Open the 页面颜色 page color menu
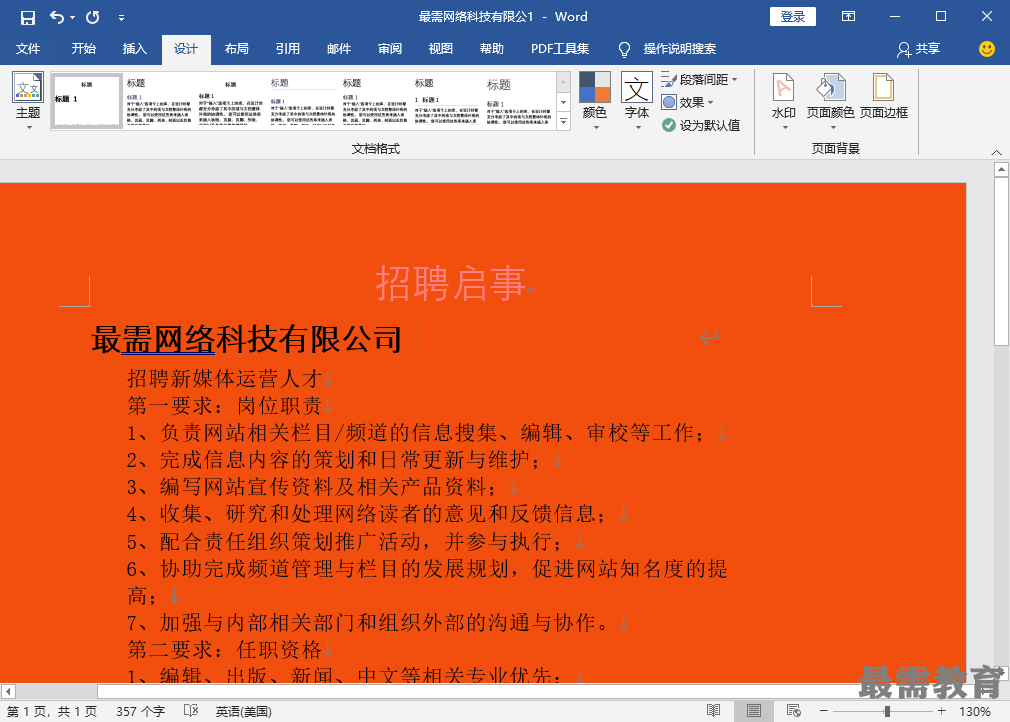This screenshot has height=722, width=1010. 830,101
